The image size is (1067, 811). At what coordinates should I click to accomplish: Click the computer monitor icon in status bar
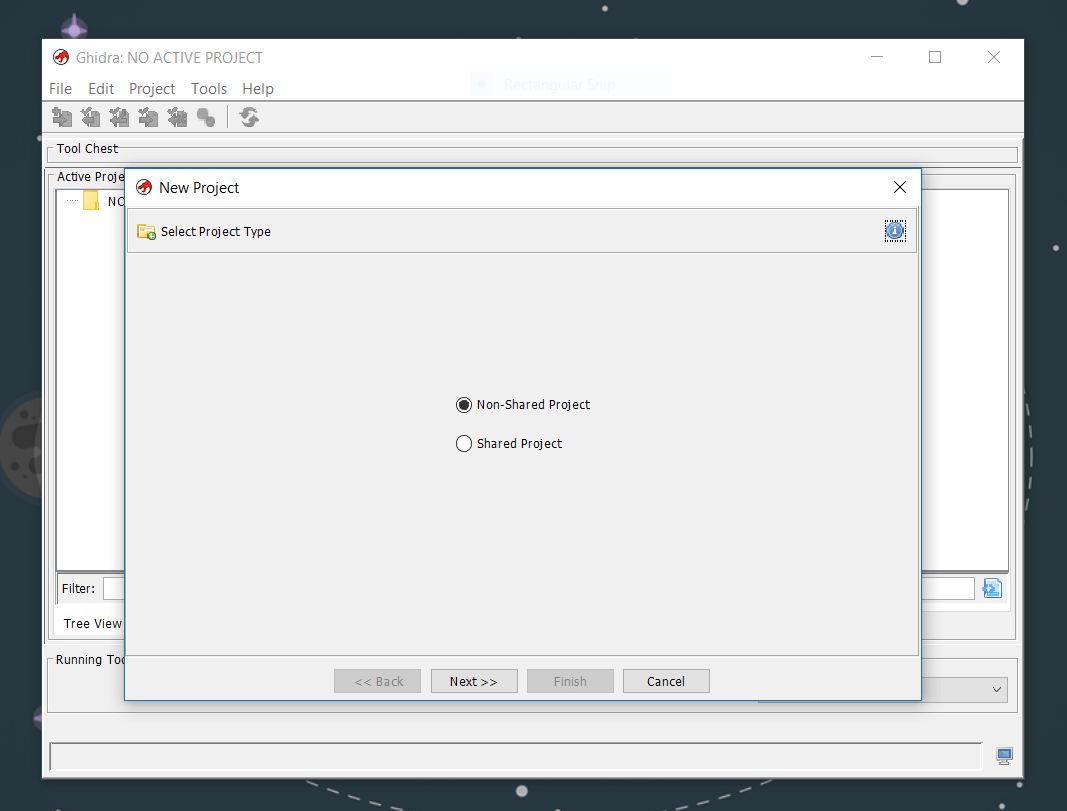[1004, 756]
